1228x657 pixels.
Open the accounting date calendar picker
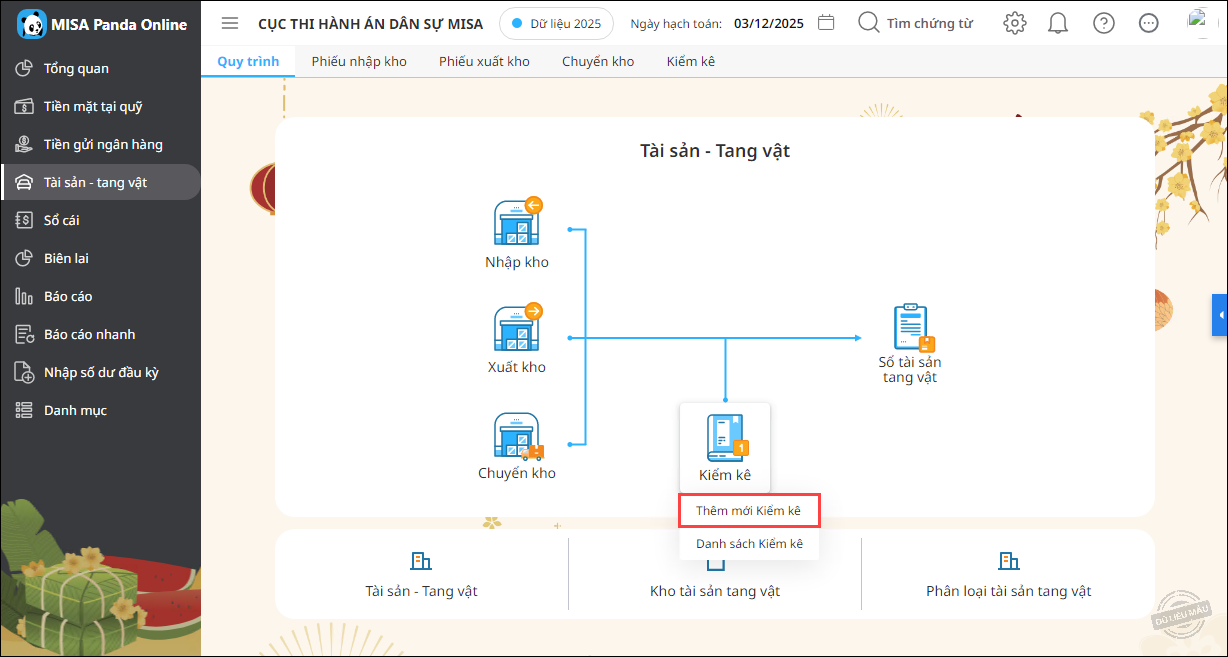click(826, 23)
